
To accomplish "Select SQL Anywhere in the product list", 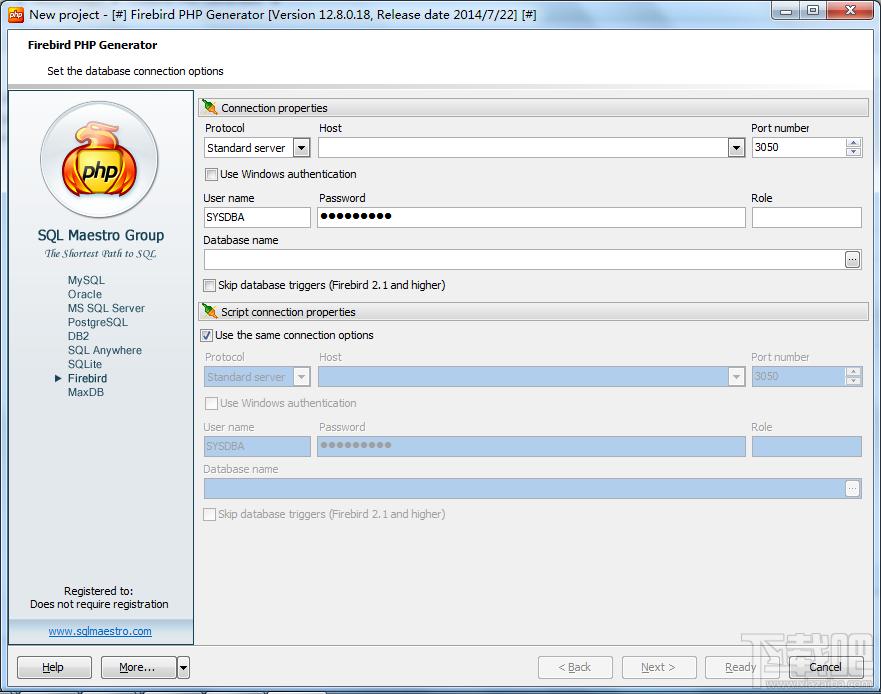I will pos(105,350).
